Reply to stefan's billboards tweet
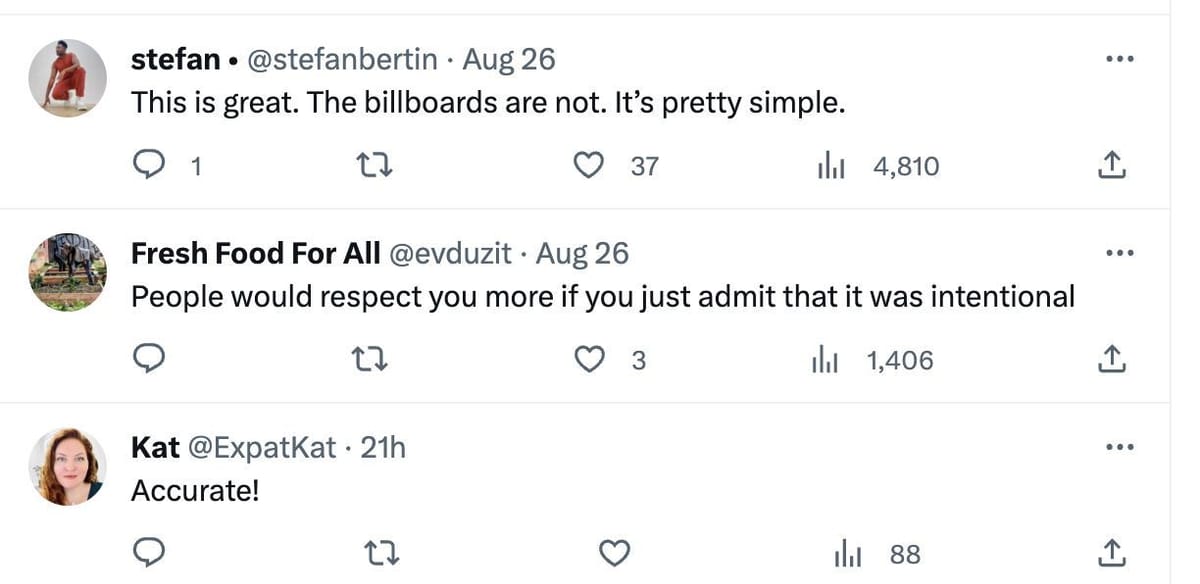This screenshot has width=1200, height=584. click(148, 166)
